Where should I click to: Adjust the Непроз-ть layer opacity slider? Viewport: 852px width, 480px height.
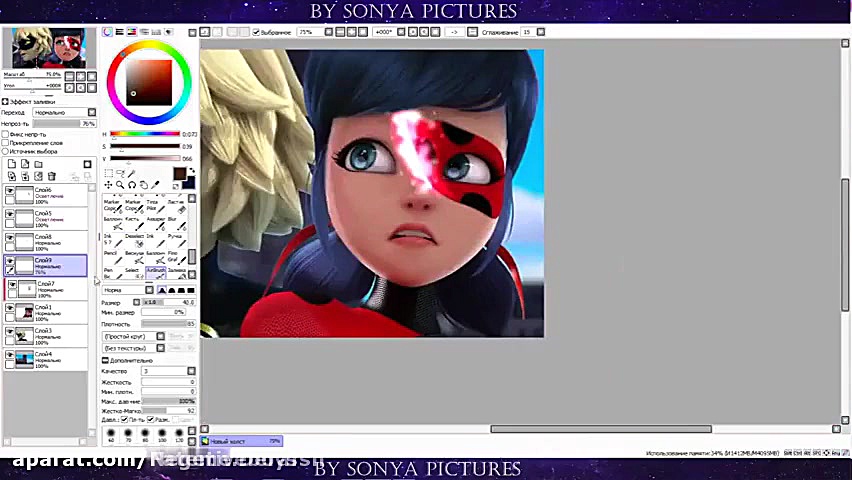(x=64, y=123)
